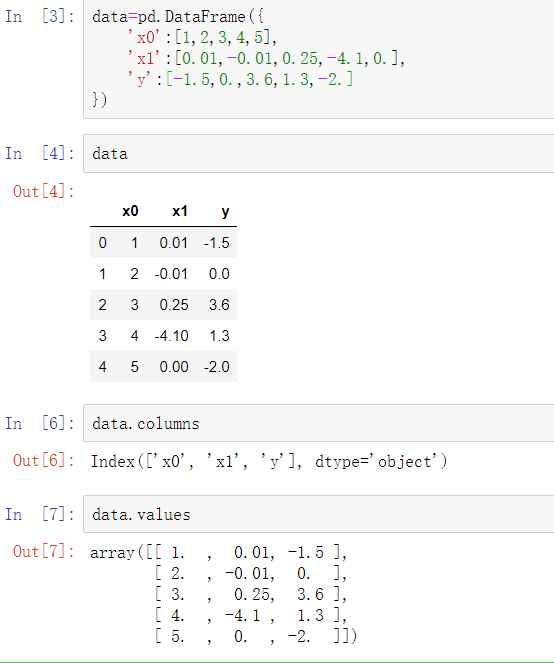
Task: Click the 3.6 value in y column
Action: pos(219,305)
